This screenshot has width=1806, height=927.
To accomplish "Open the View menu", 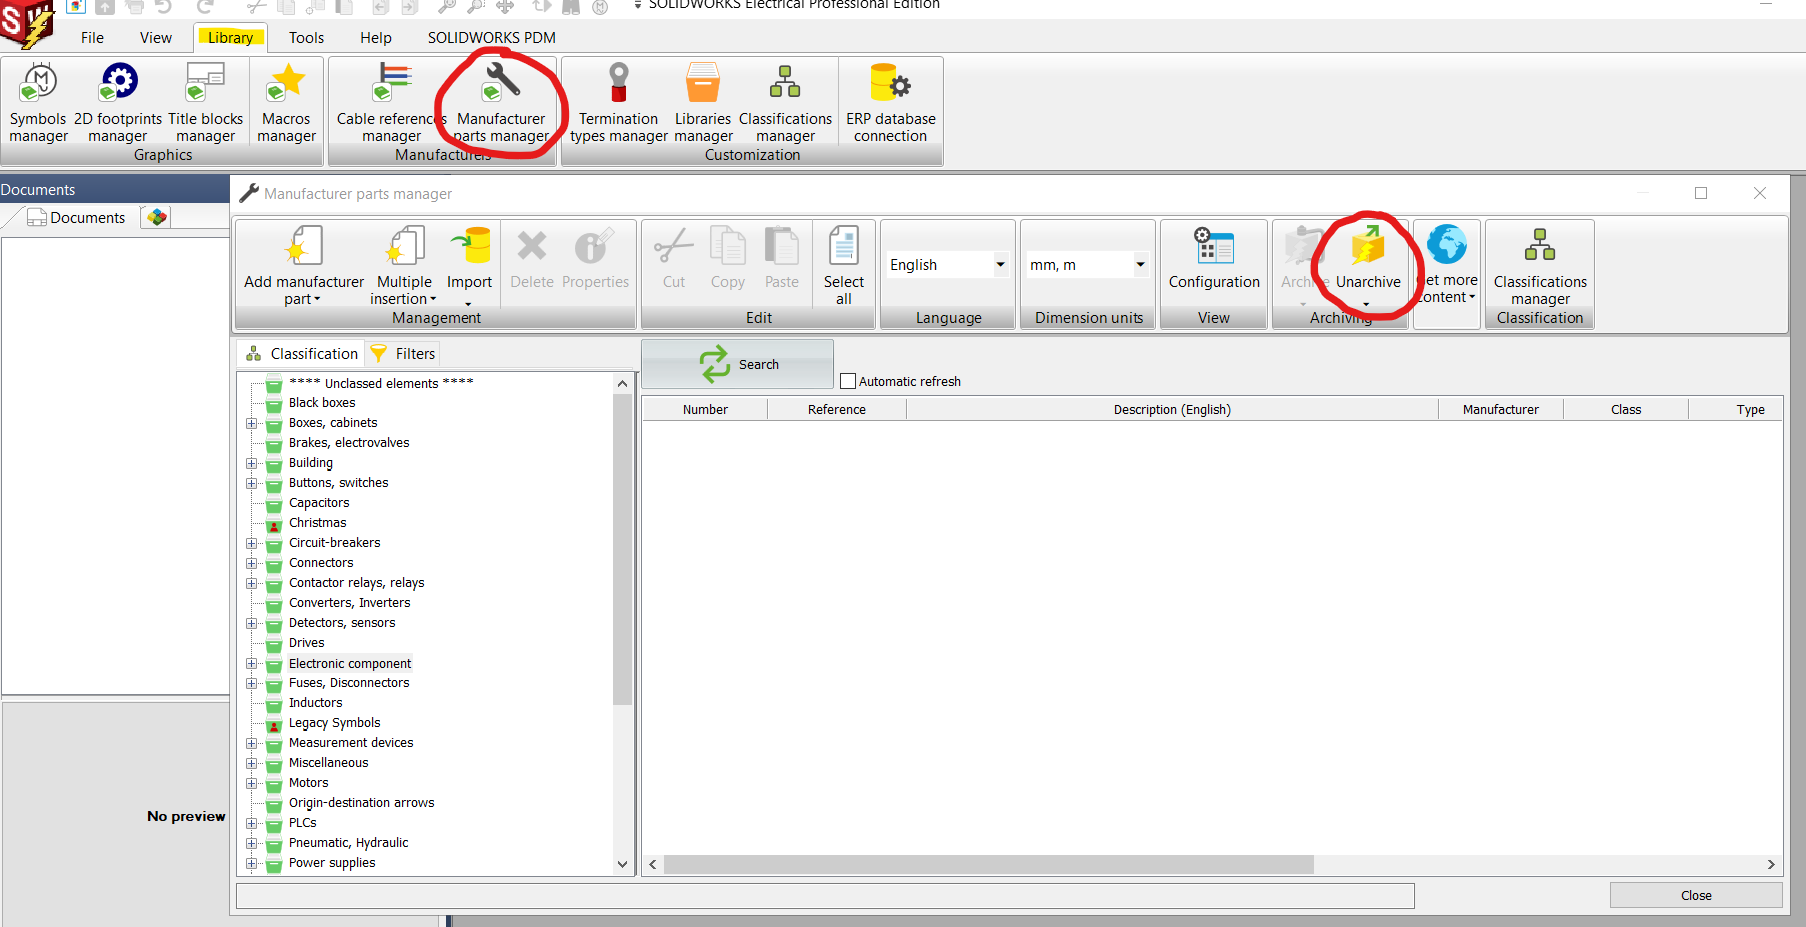I will click(155, 38).
